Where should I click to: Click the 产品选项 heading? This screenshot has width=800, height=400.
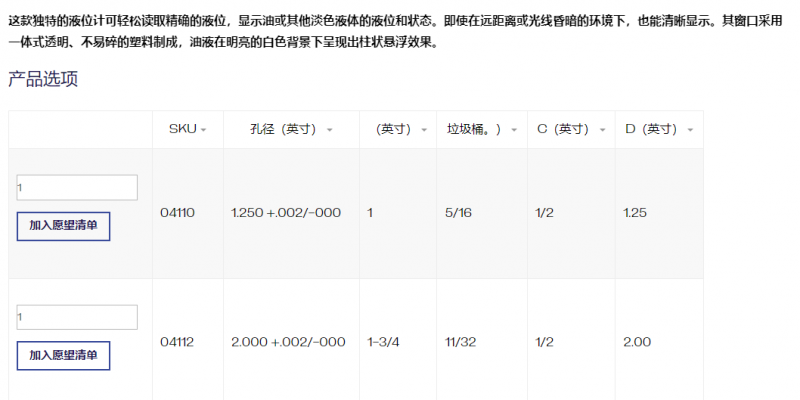click(43, 79)
